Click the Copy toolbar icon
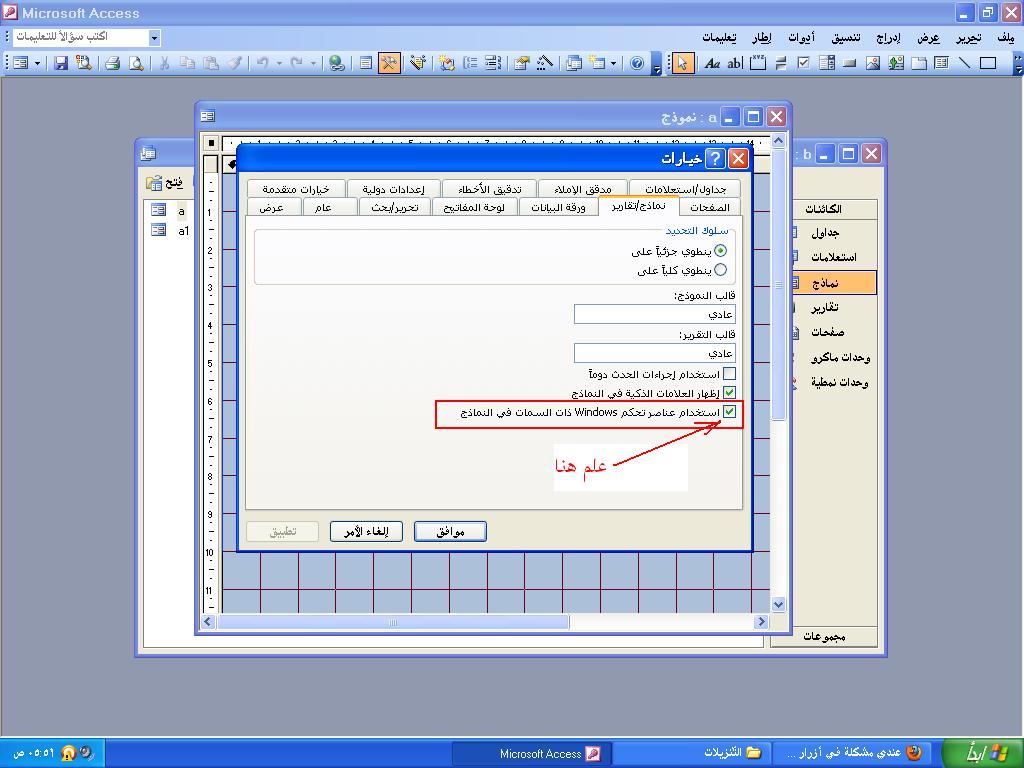The width and height of the screenshot is (1024, 768). click(x=187, y=63)
